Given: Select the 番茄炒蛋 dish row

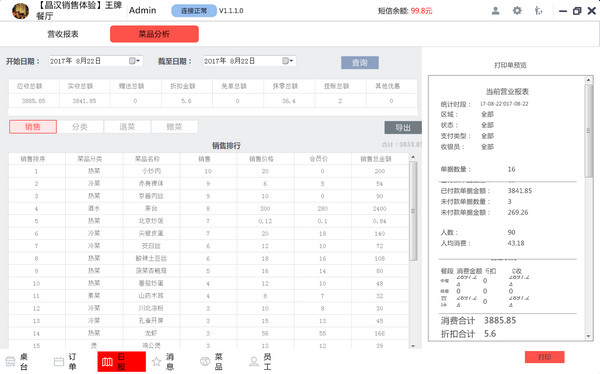Looking at the screenshot, I should [x=209, y=283].
